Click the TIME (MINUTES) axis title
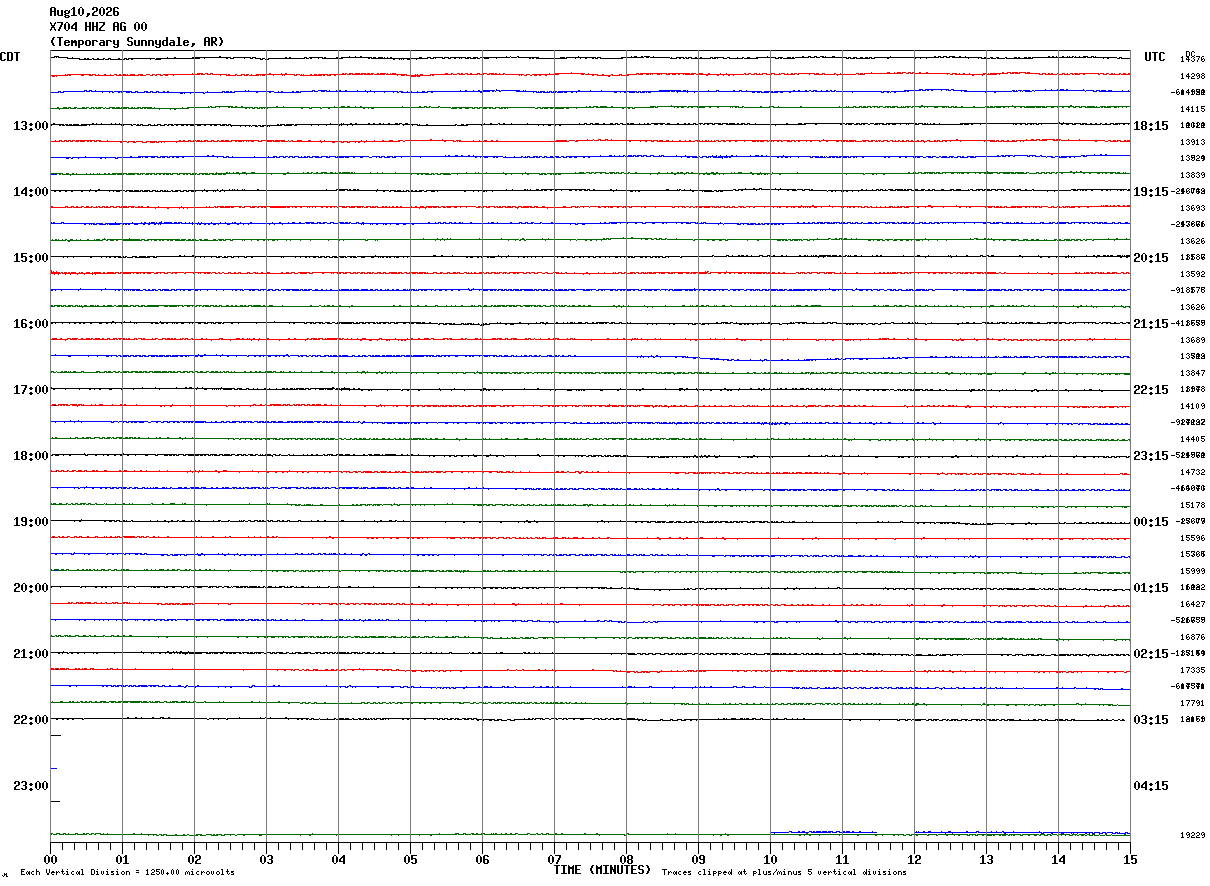 coord(602,870)
